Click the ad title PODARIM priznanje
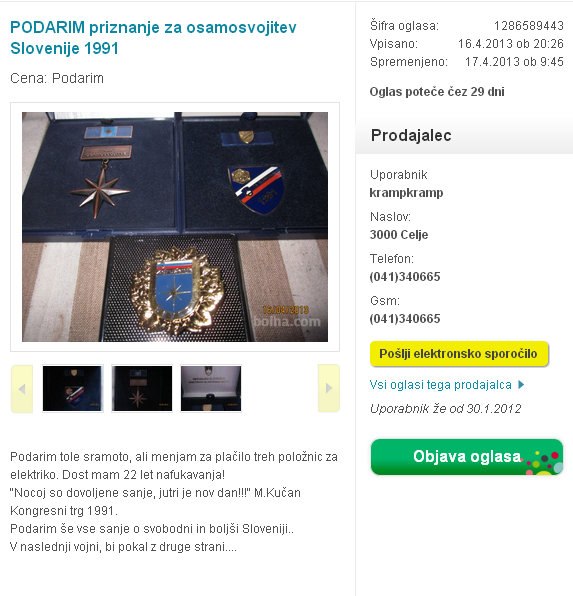This screenshot has width=573, height=596. pyautogui.click(x=153, y=38)
